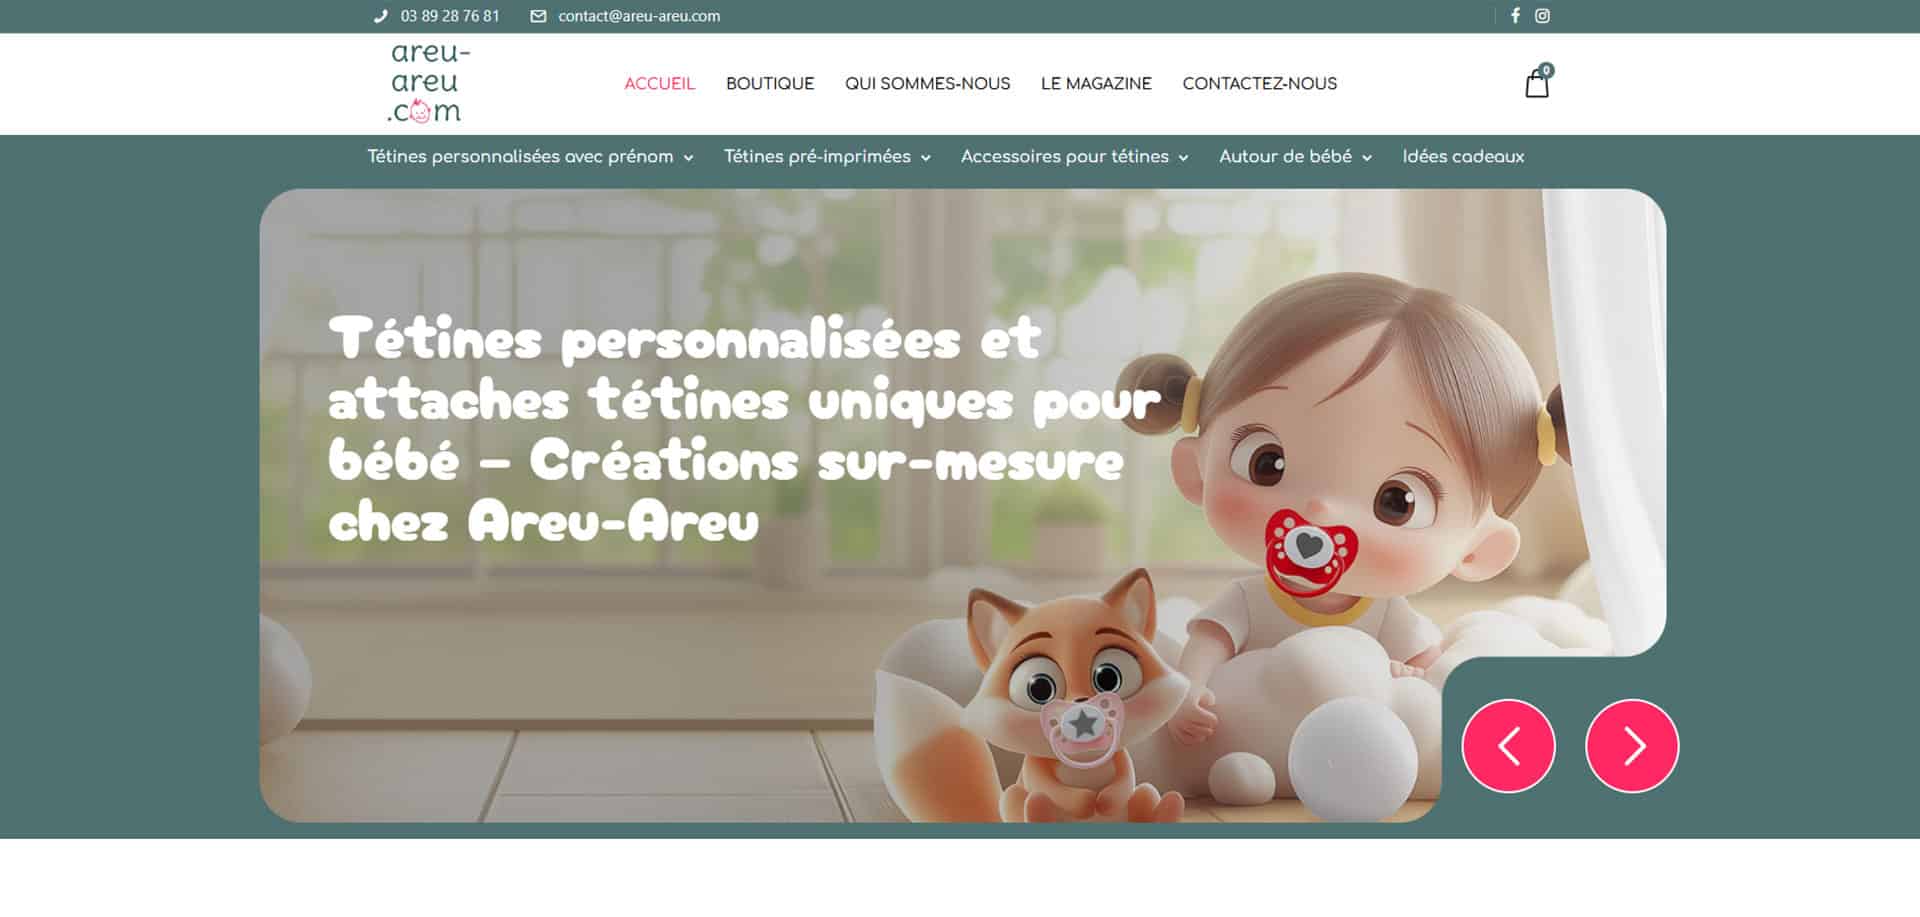Expand Autour de bébé dropdown
1920x917 pixels.
click(x=1295, y=157)
